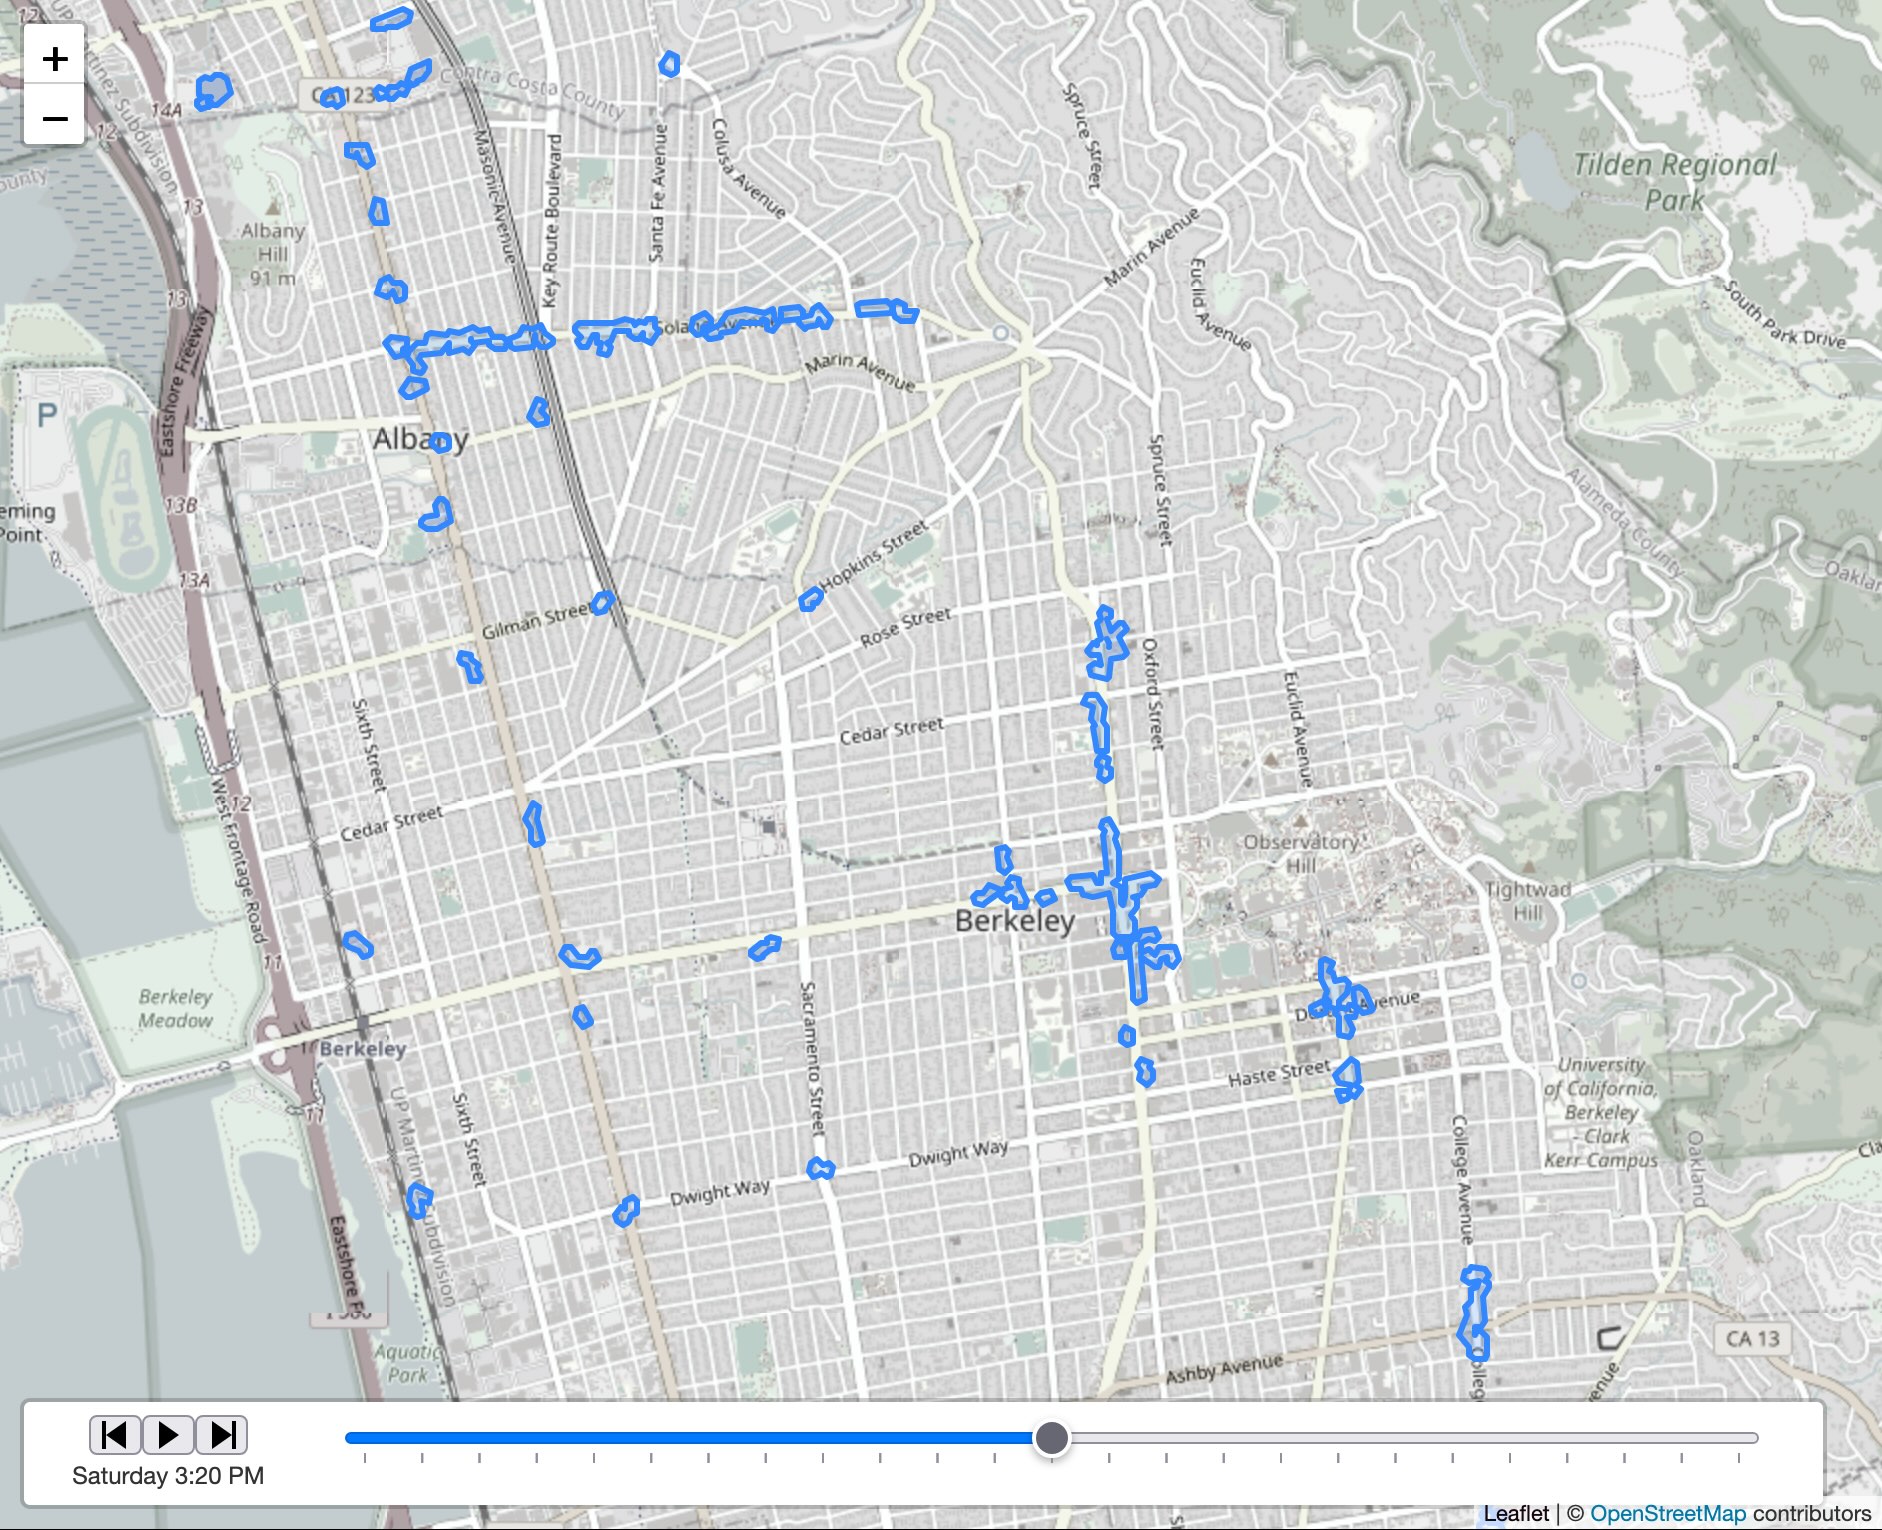Step back to the previous time frame

pos(115,1435)
